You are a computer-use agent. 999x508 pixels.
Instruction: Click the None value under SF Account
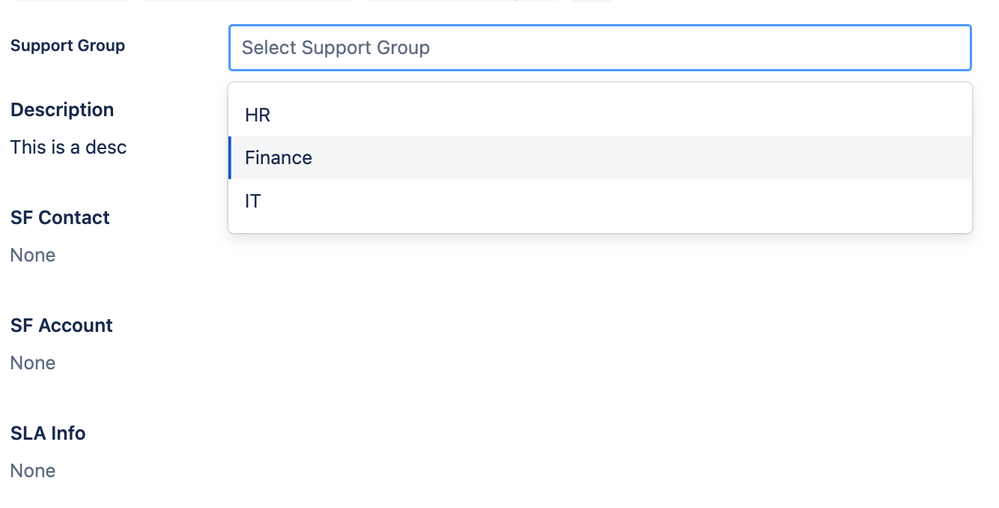[x=33, y=363]
